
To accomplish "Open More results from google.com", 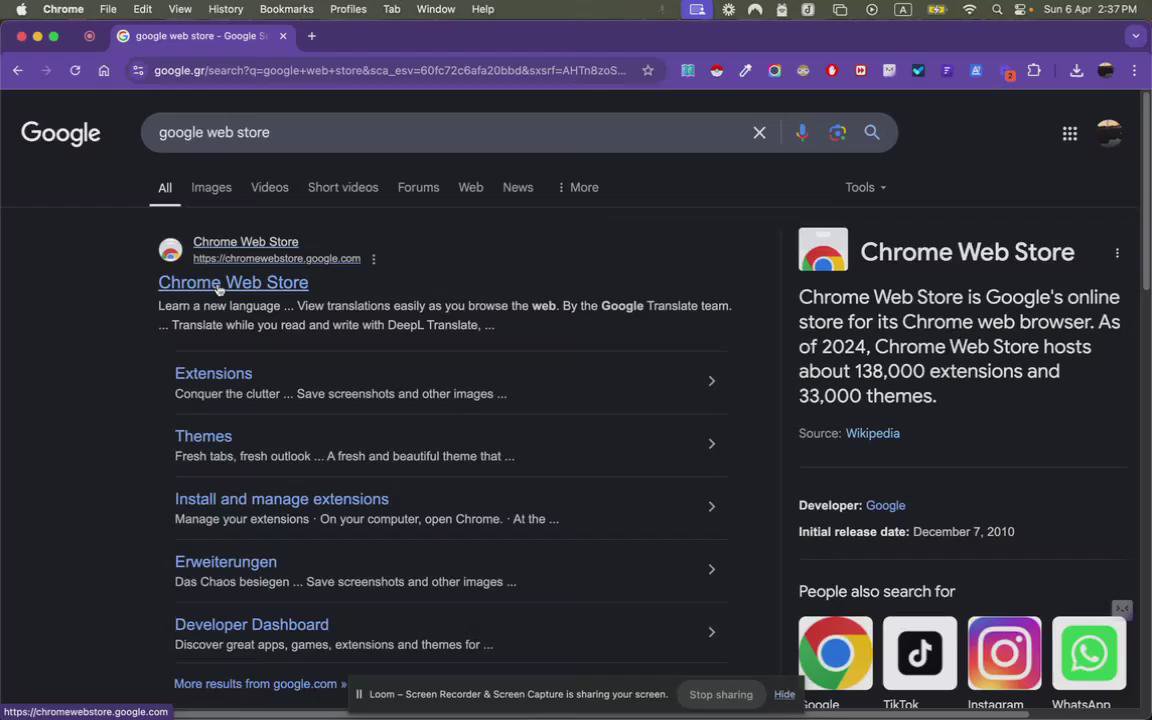I will 260,684.
